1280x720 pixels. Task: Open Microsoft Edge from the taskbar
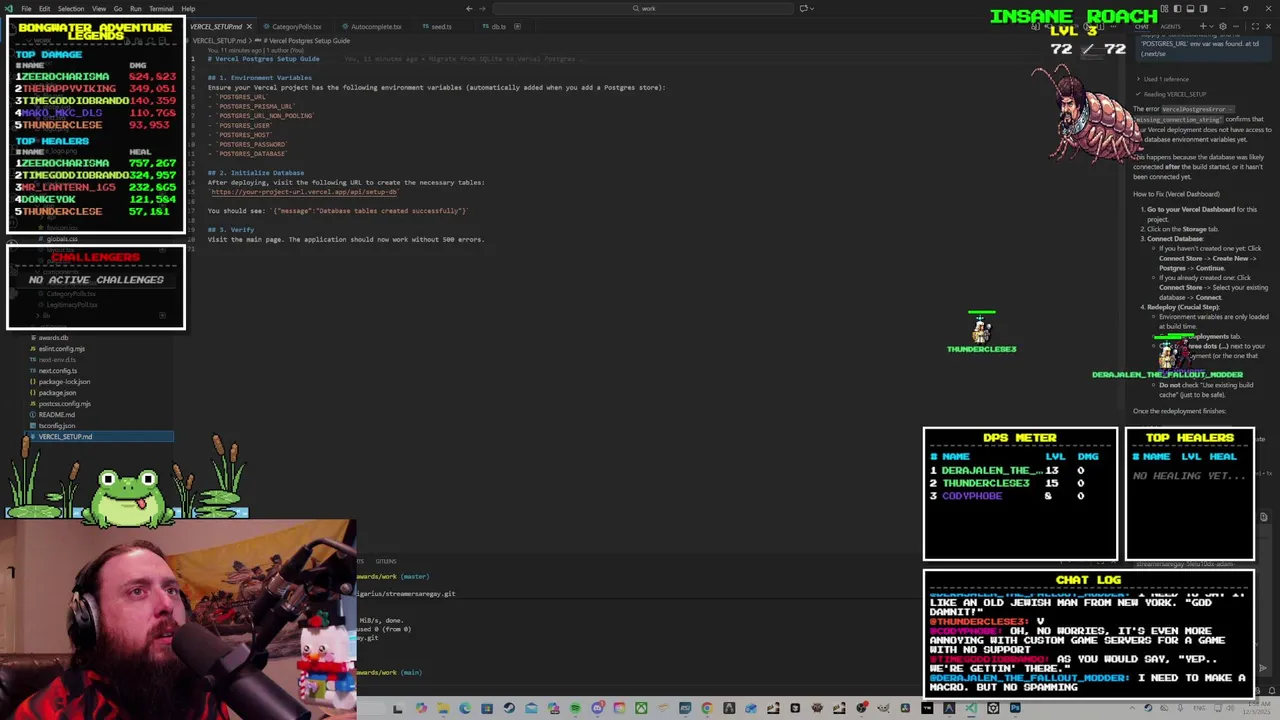(x=465, y=708)
